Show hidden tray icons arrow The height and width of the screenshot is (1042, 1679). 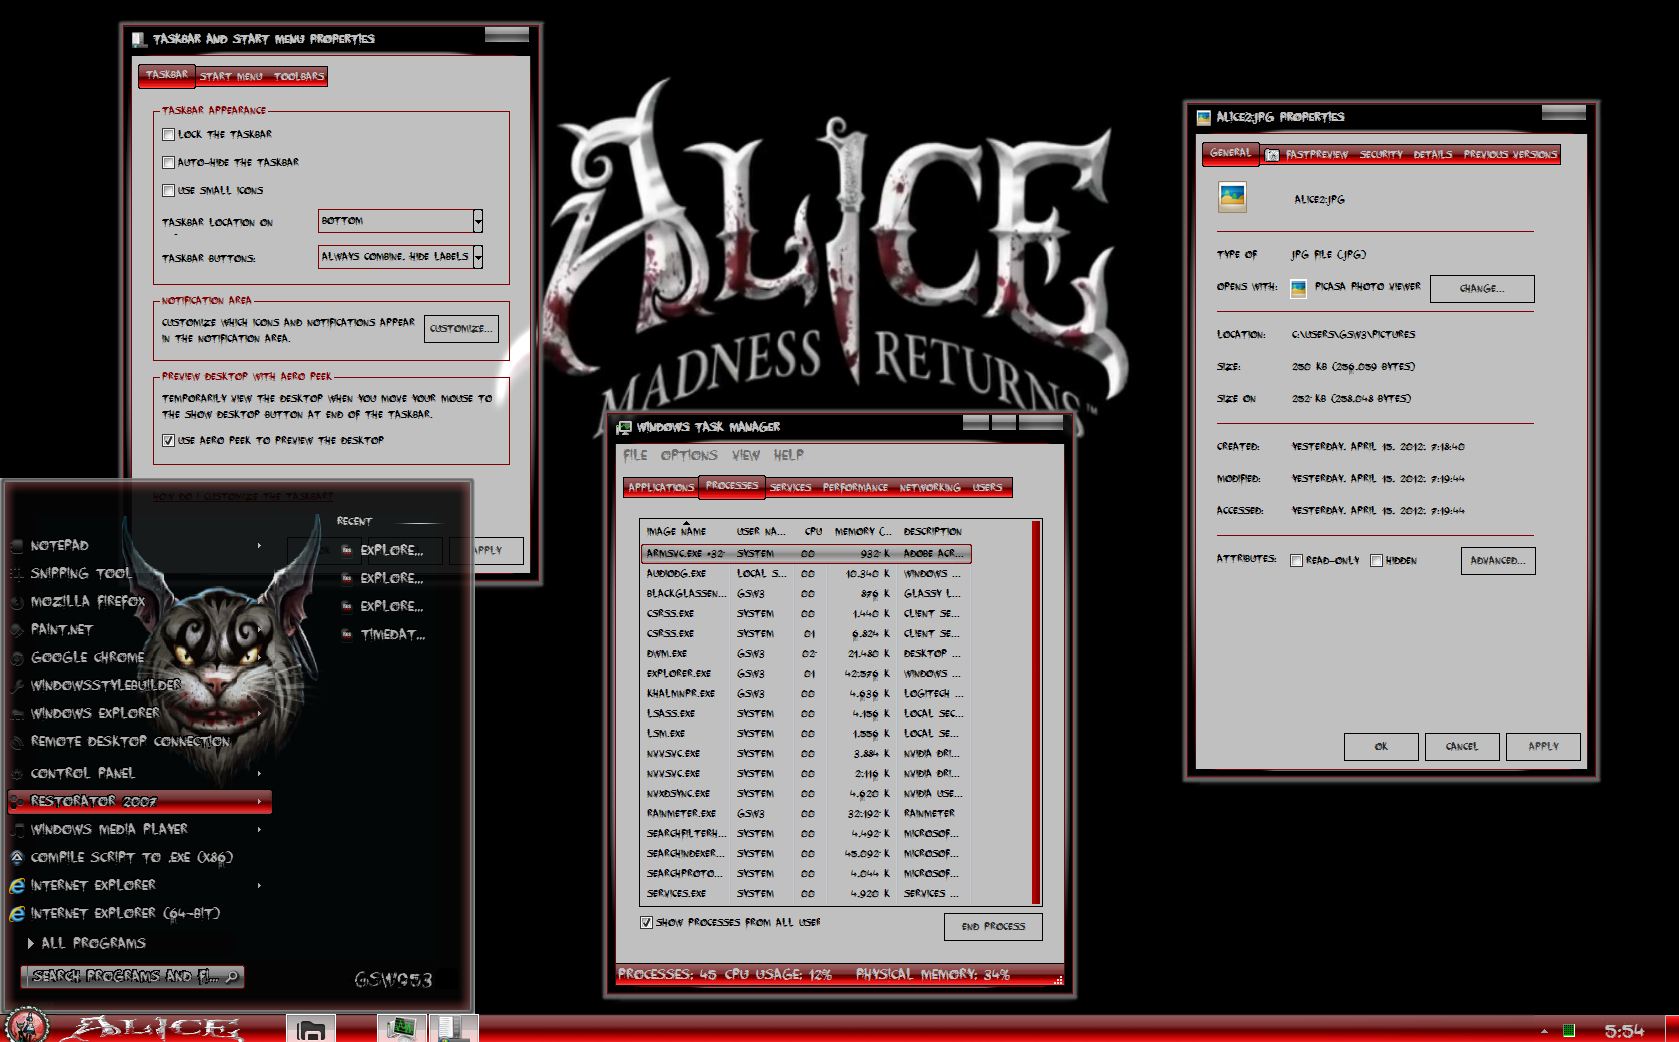point(1544,1030)
